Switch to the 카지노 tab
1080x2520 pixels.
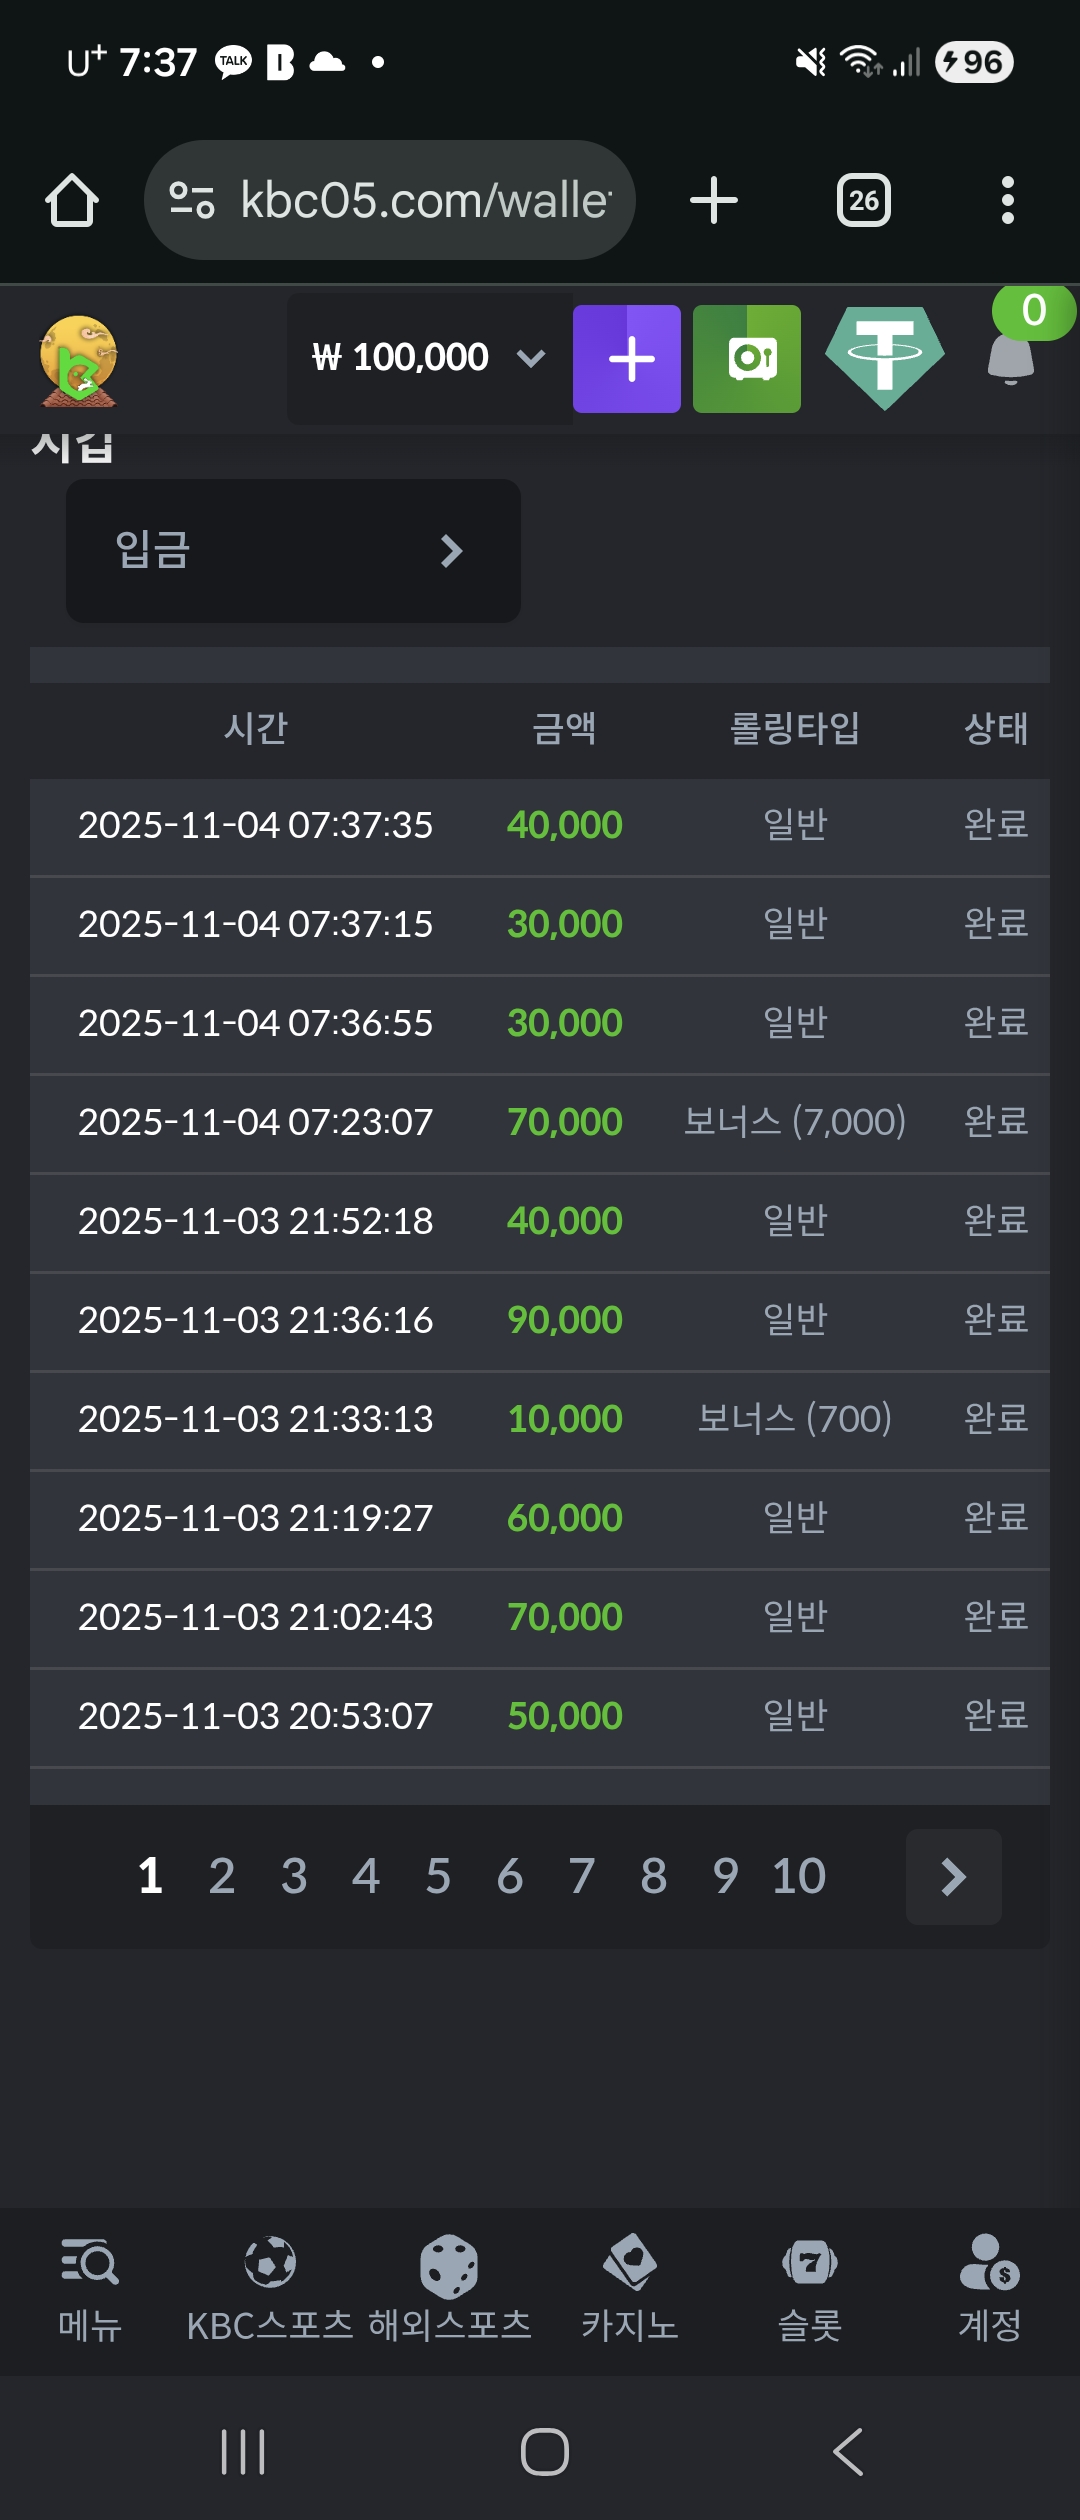pos(630,2288)
